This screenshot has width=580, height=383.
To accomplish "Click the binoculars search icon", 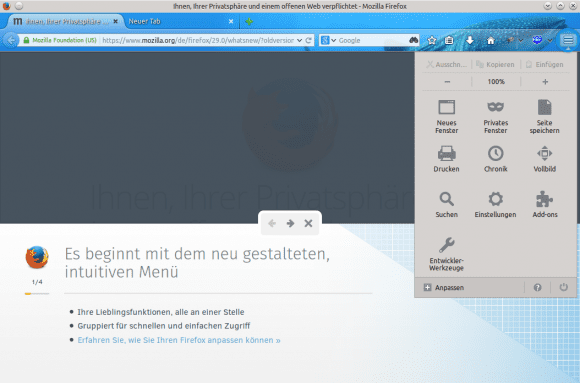I will click(414, 40).
